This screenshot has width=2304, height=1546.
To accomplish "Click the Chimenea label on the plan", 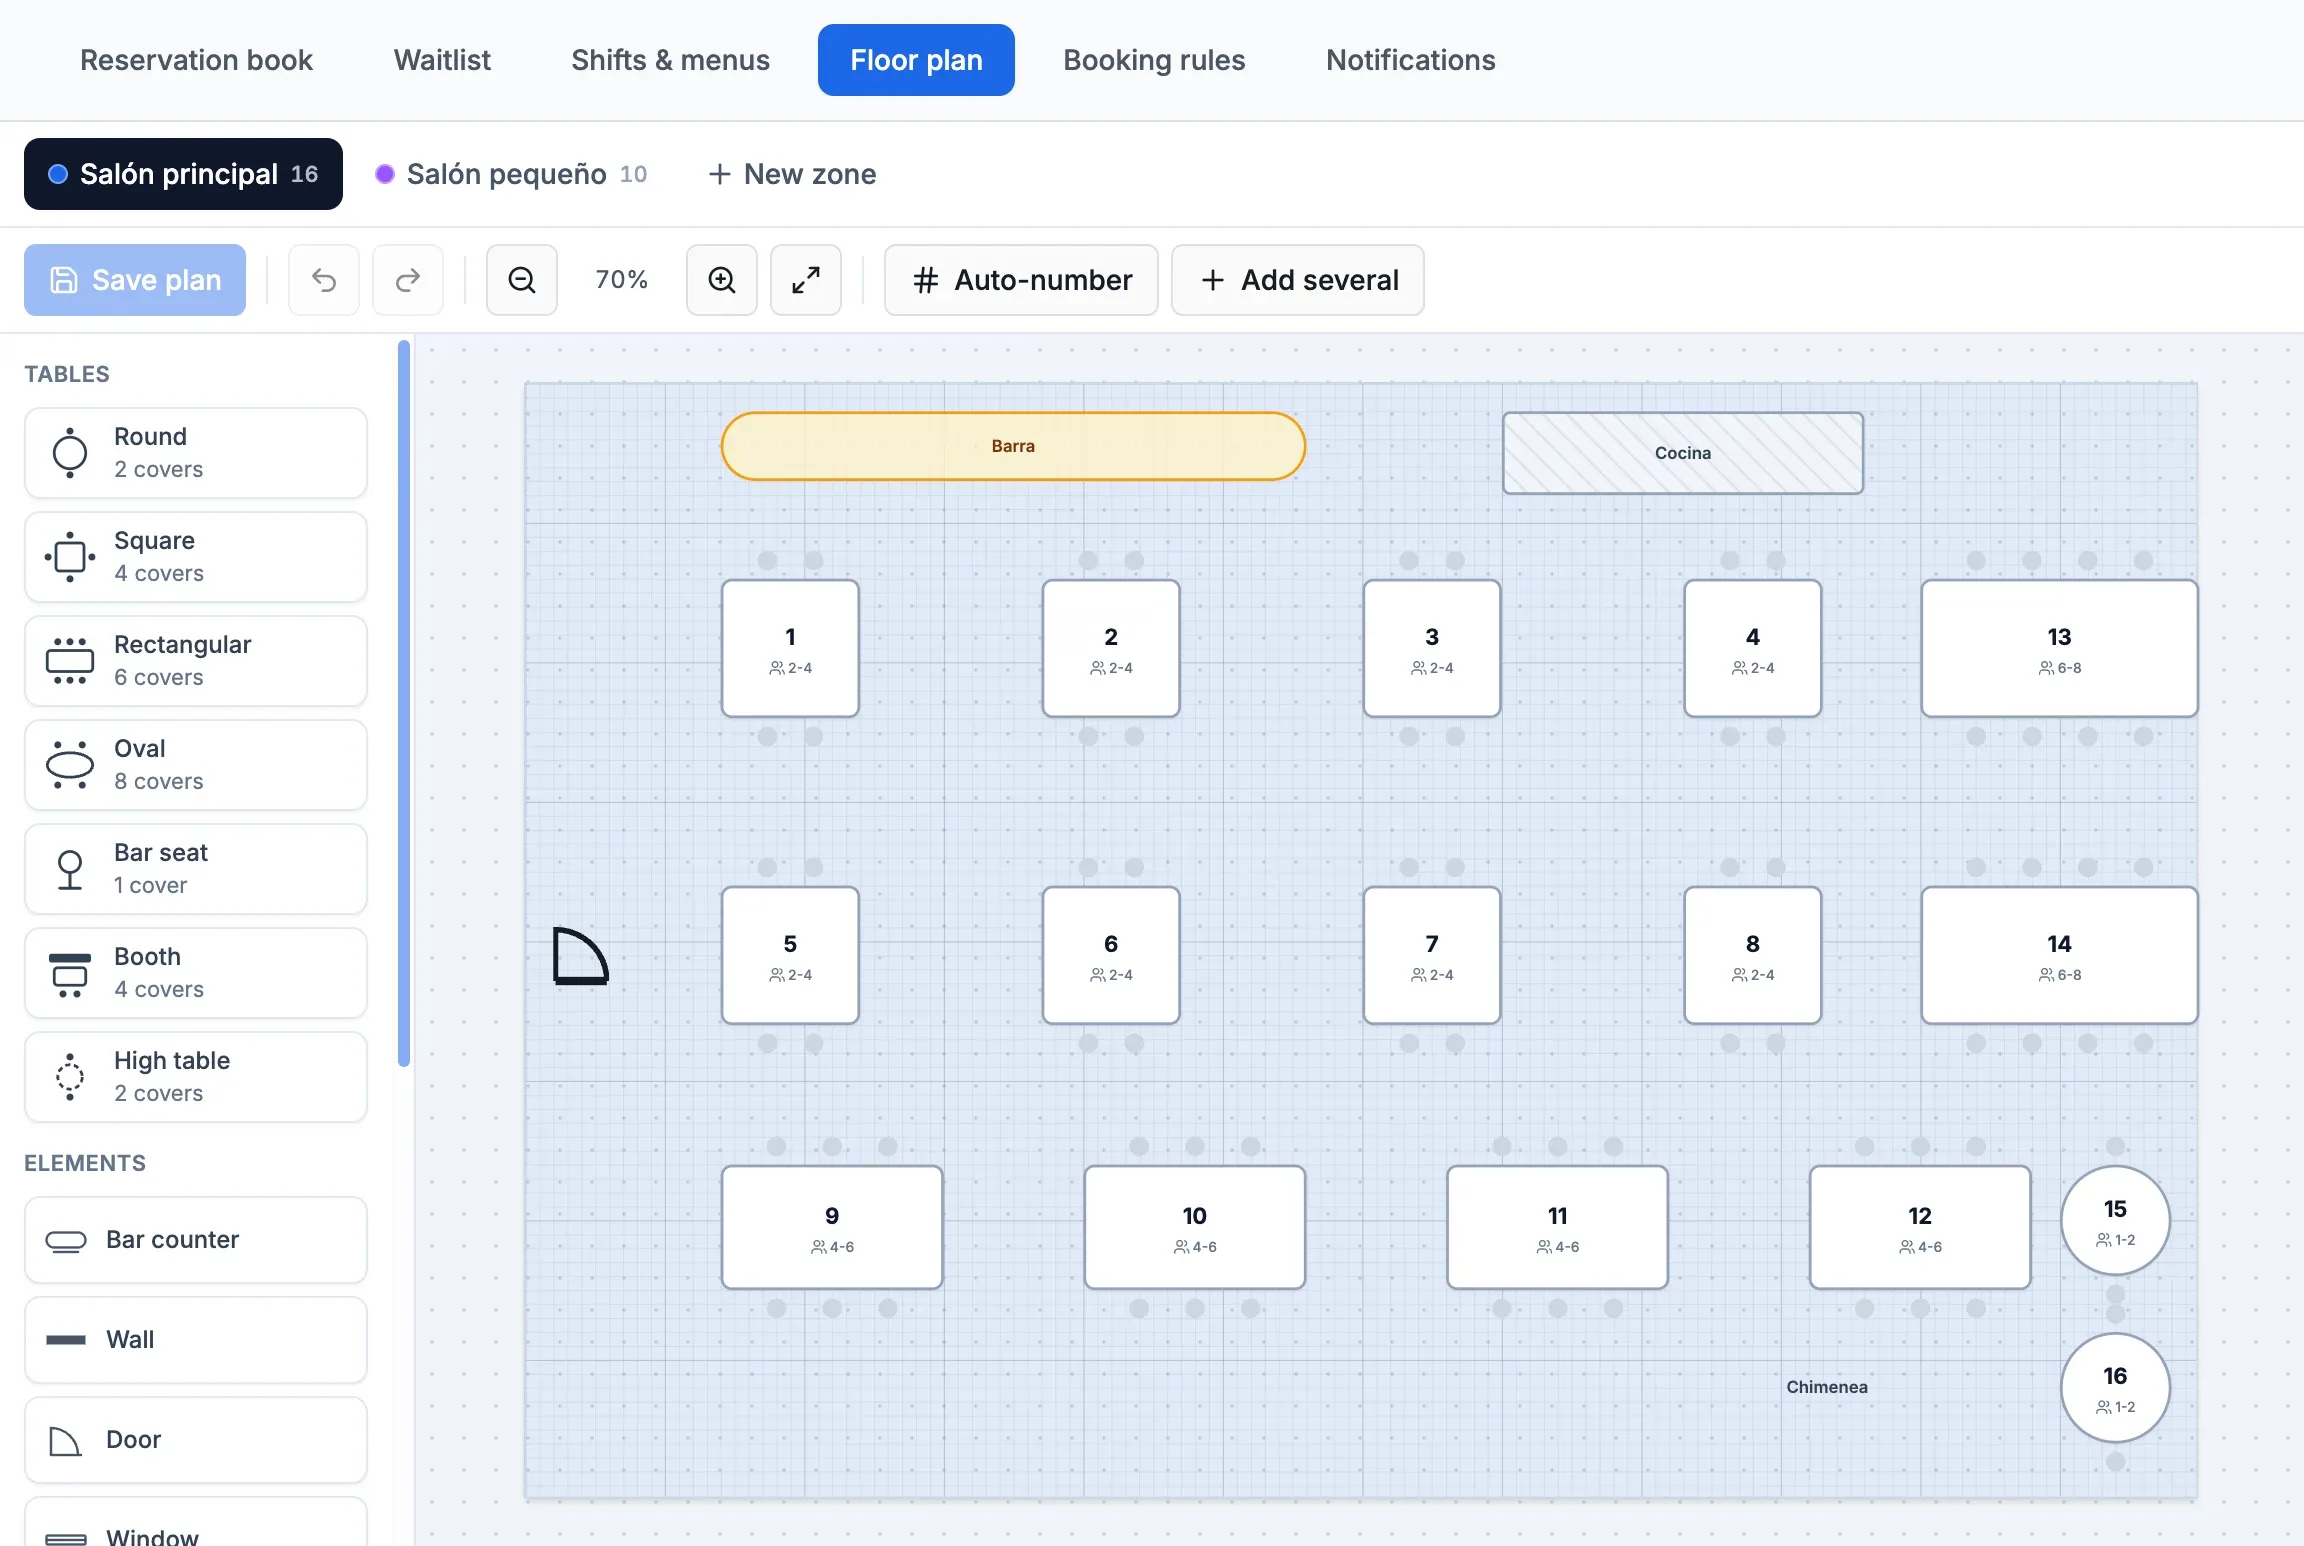I will pyautogui.click(x=1827, y=1387).
